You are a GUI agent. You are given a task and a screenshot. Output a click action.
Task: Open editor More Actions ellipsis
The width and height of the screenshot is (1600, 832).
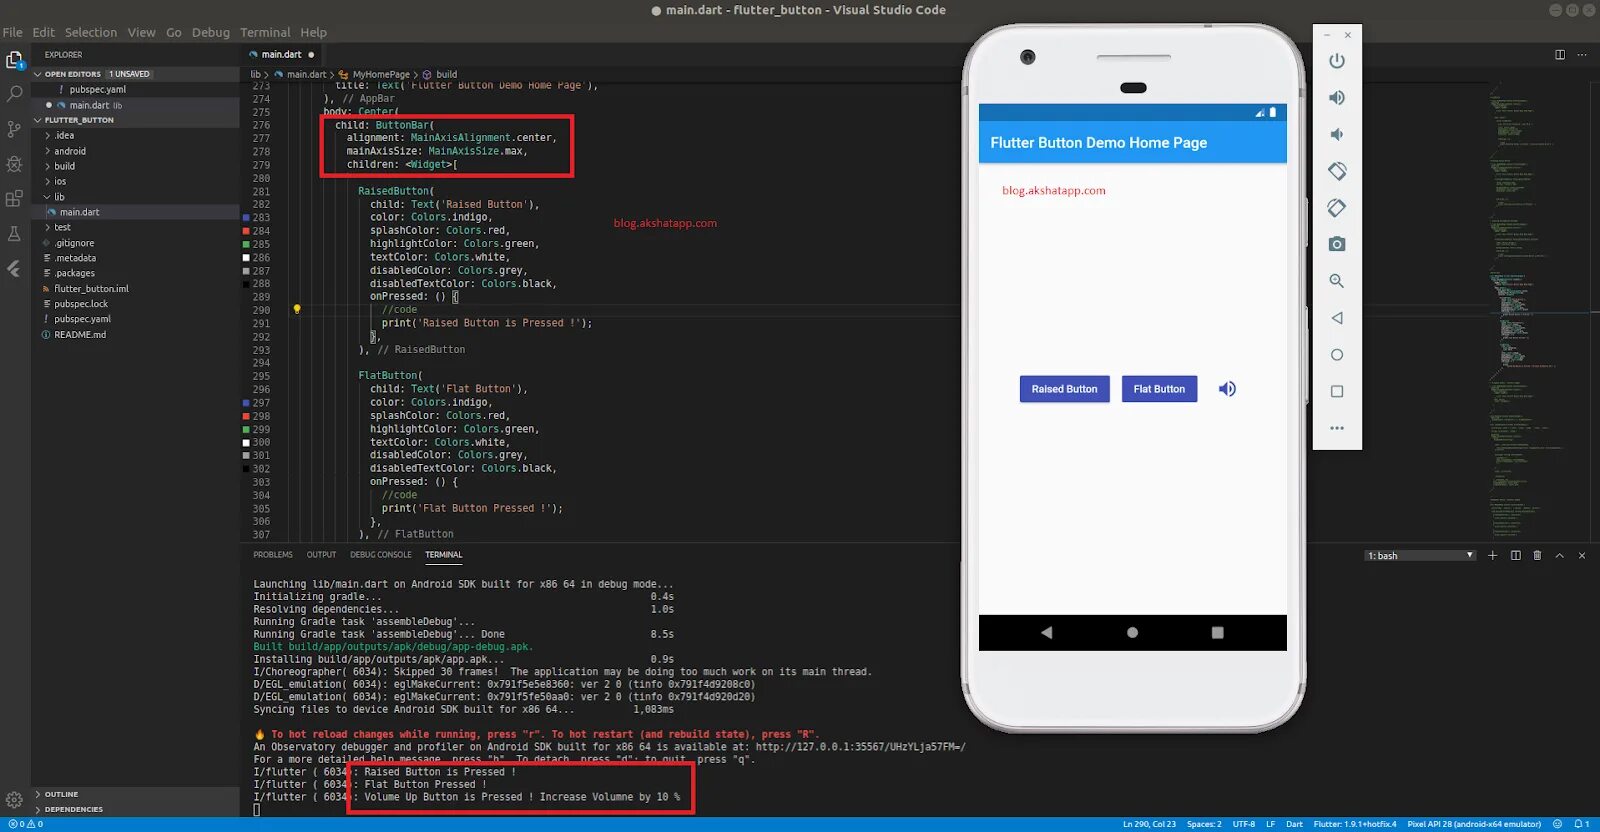point(1582,55)
